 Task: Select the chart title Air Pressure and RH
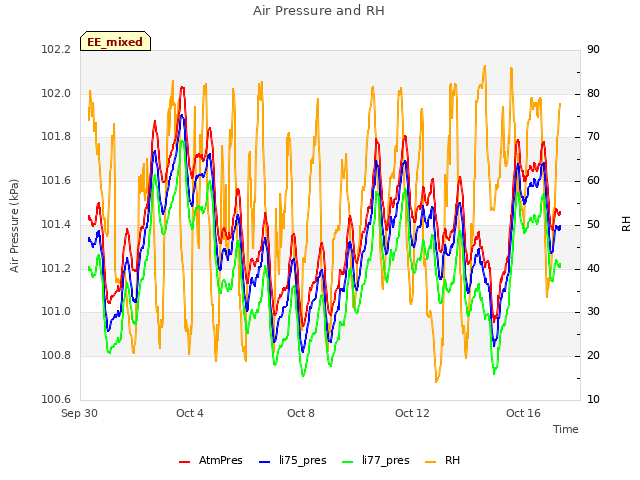(319, 10)
